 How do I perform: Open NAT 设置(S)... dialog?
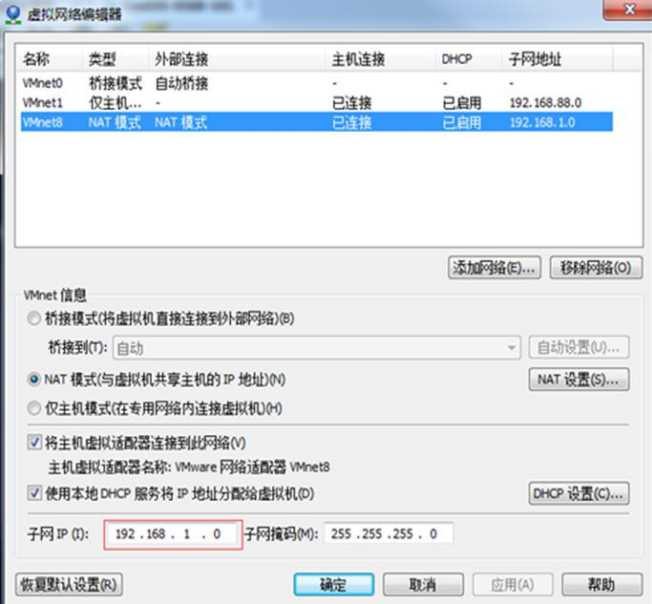(579, 380)
